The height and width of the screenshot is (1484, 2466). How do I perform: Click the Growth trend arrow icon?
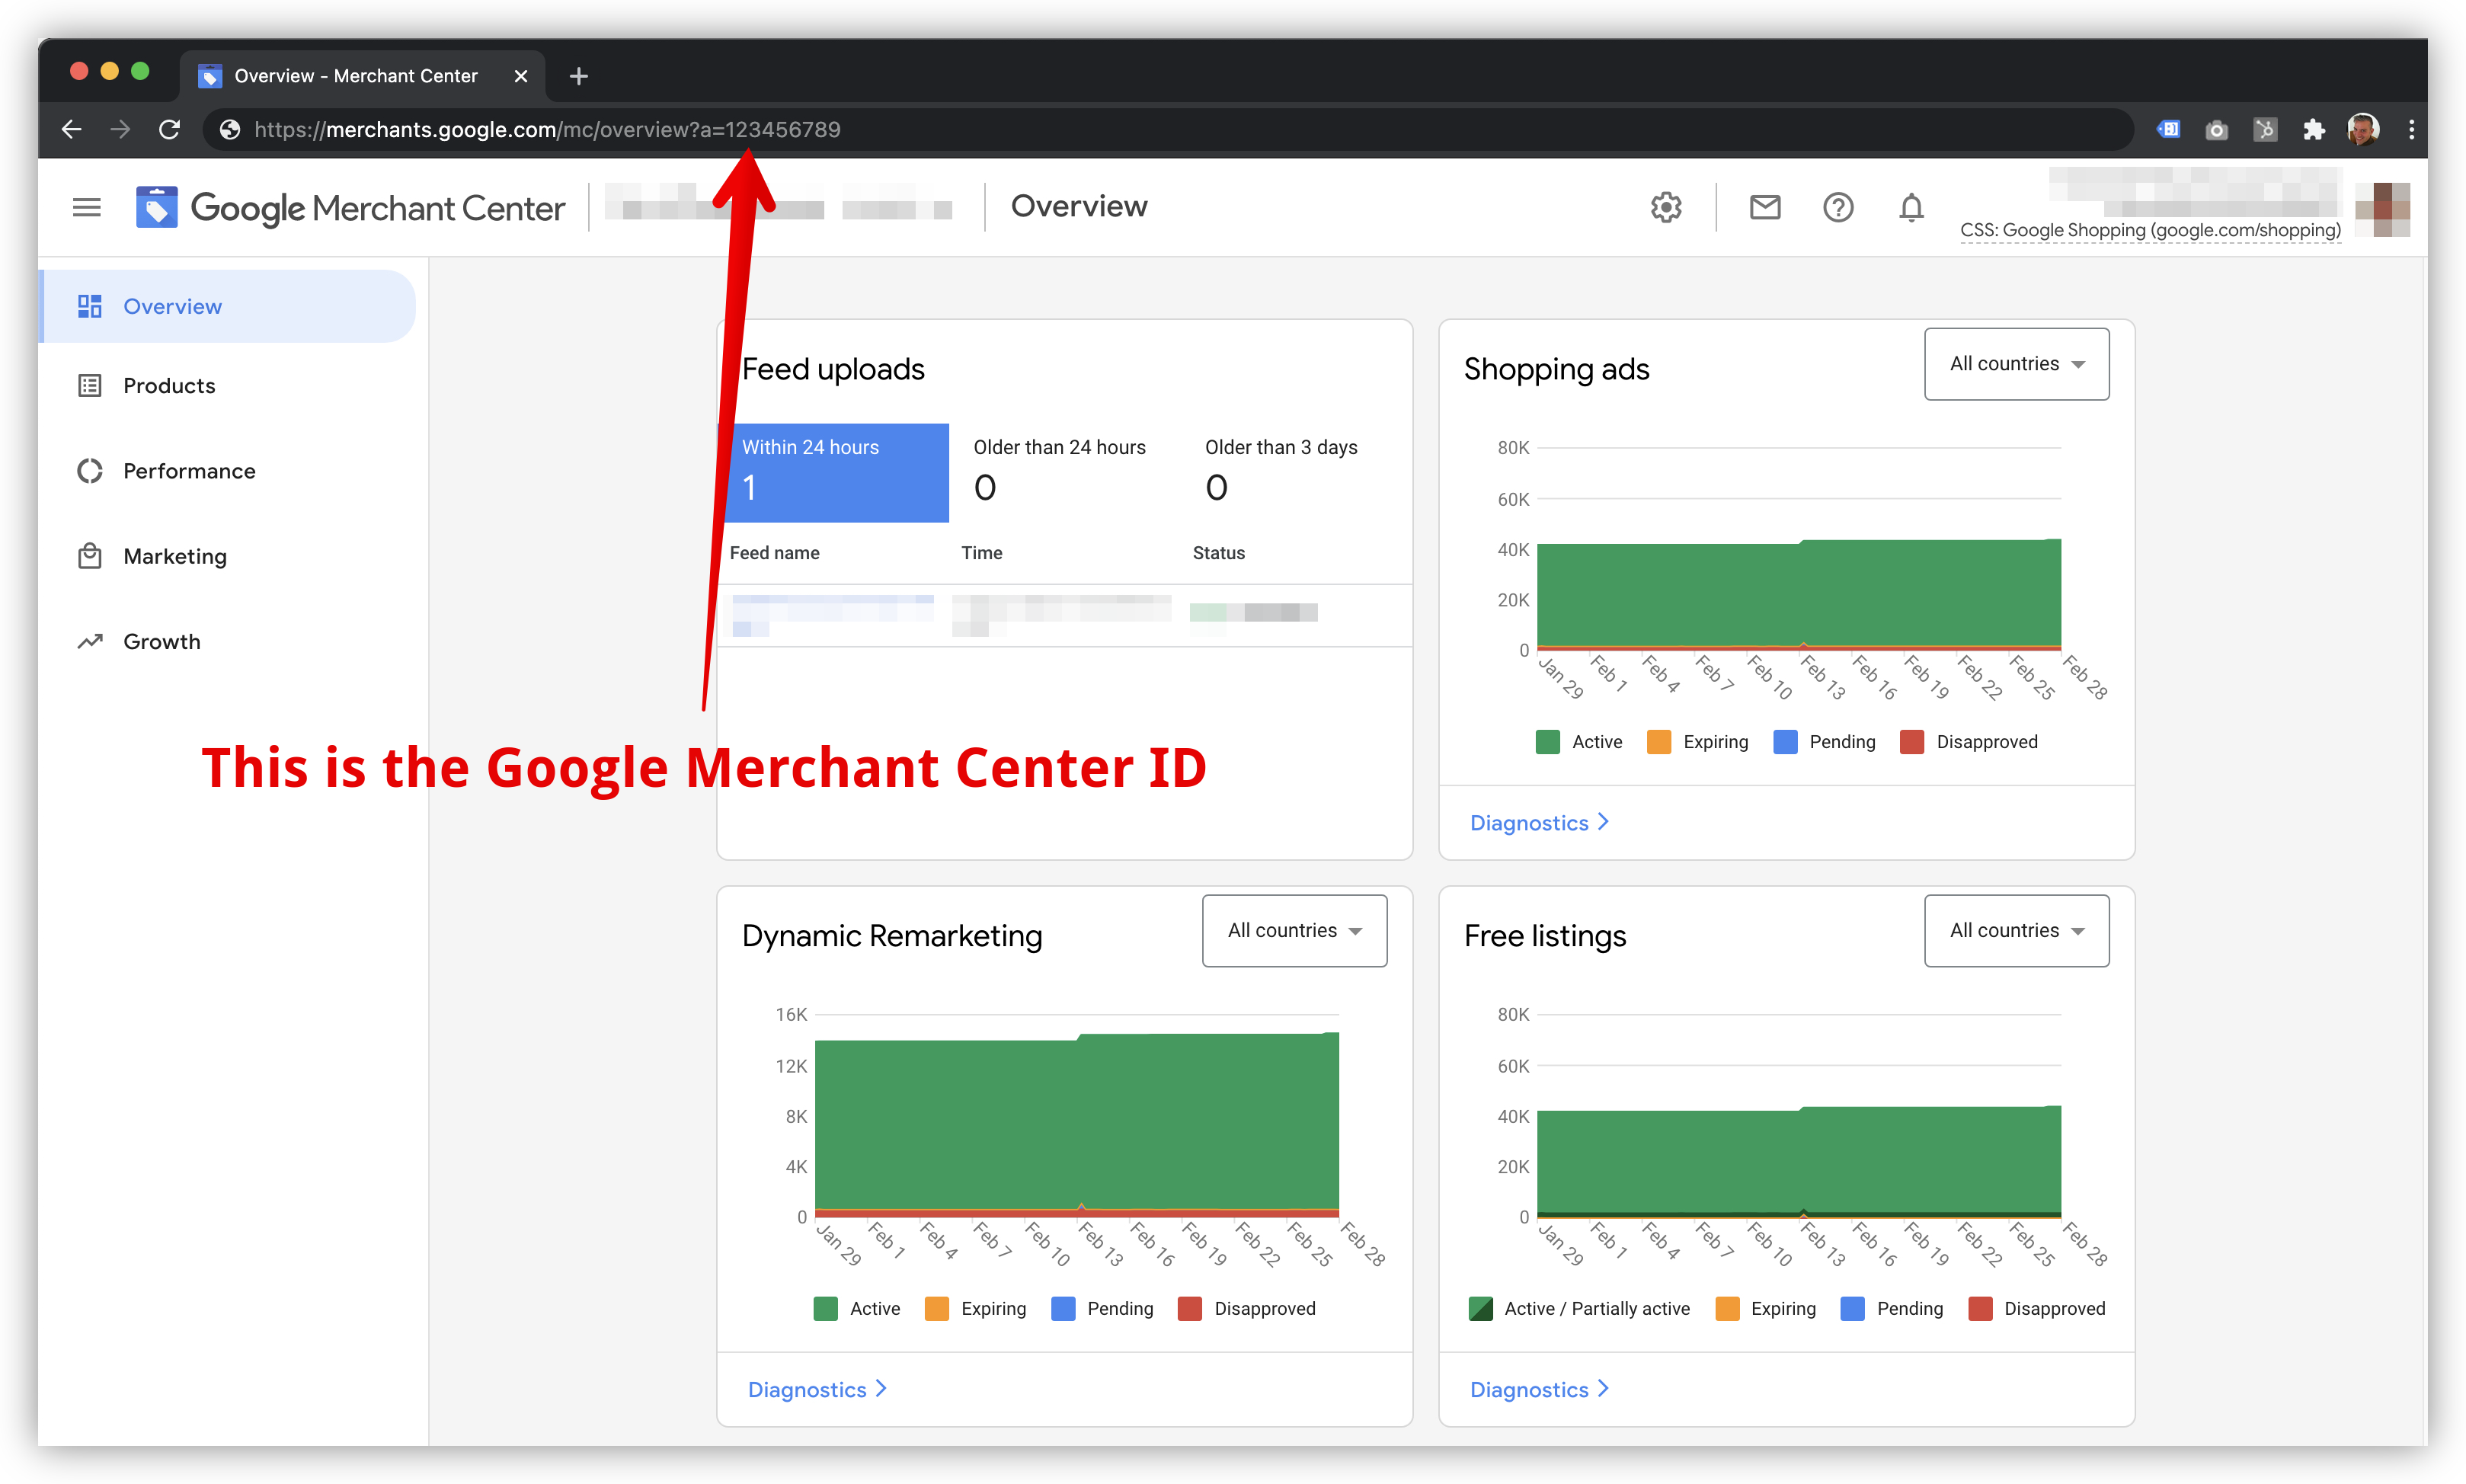tap(89, 641)
